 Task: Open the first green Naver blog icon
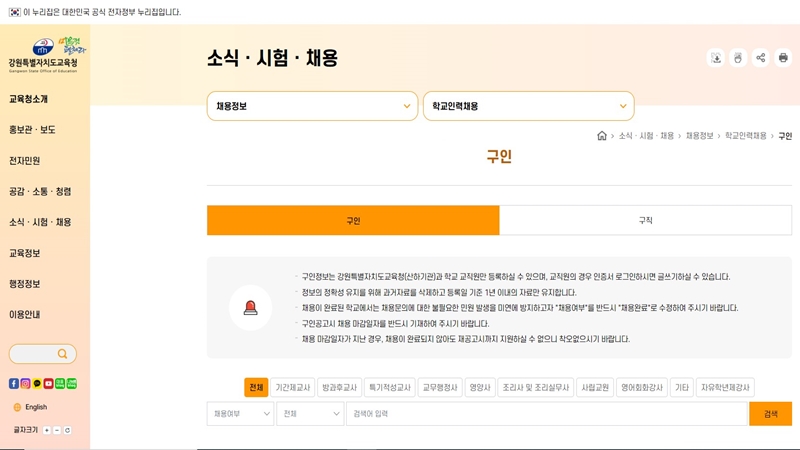(60, 384)
